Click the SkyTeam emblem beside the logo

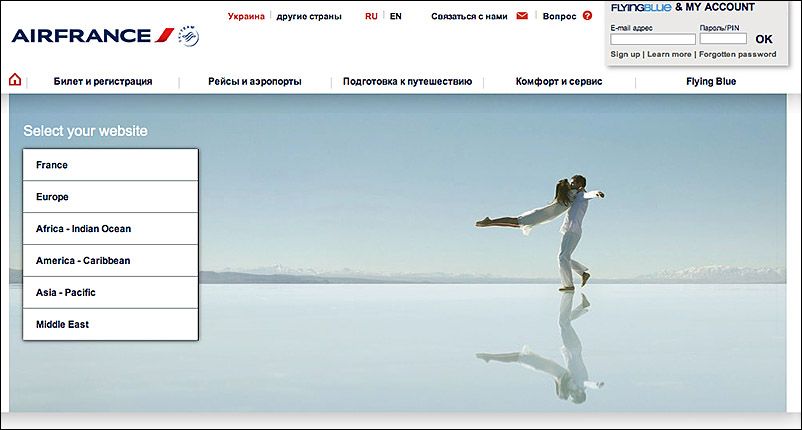pos(188,36)
